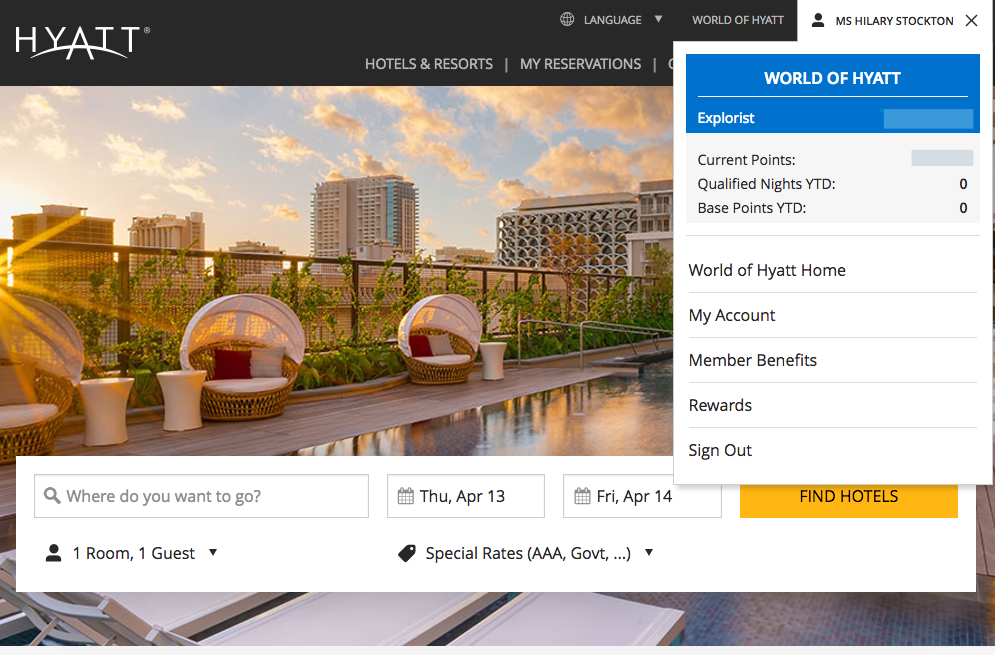Screen dimensions: 995x655
Task: Click the WORLD OF HYATT panel header
Action: (x=833, y=78)
